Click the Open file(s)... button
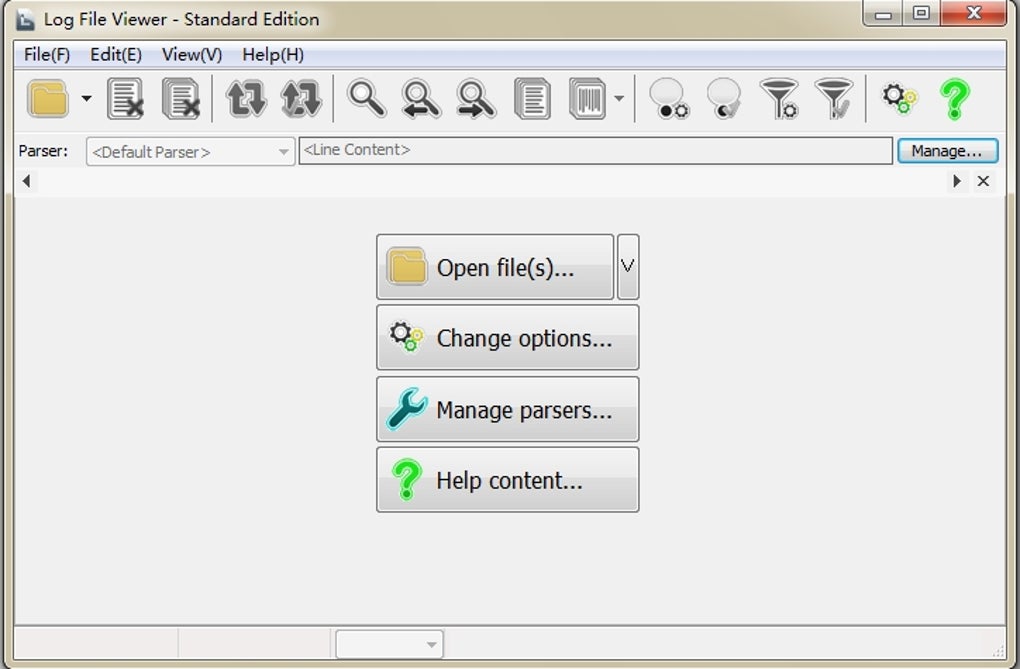1020x669 pixels. click(x=495, y=267)
